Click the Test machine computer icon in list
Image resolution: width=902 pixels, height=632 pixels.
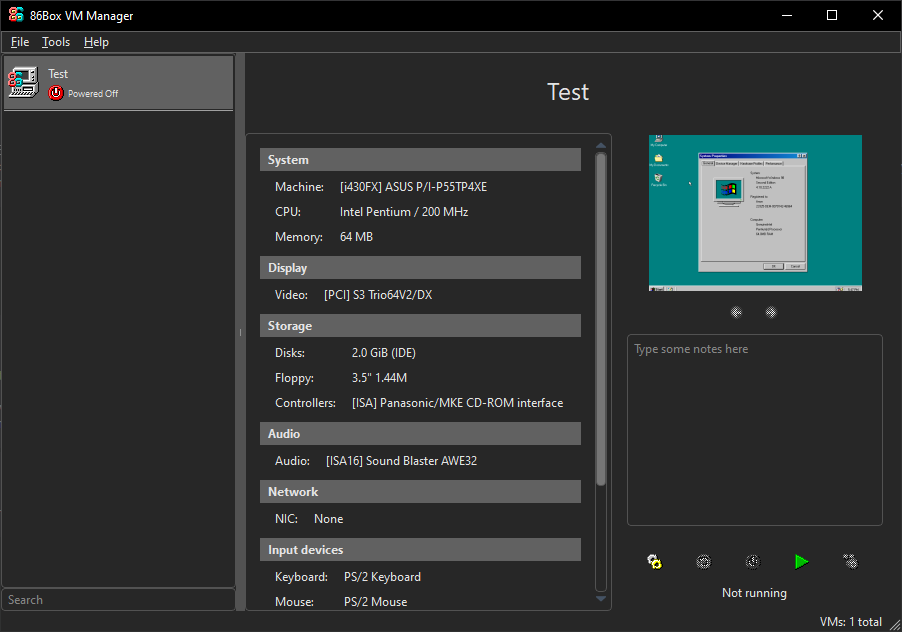point(24,82)
